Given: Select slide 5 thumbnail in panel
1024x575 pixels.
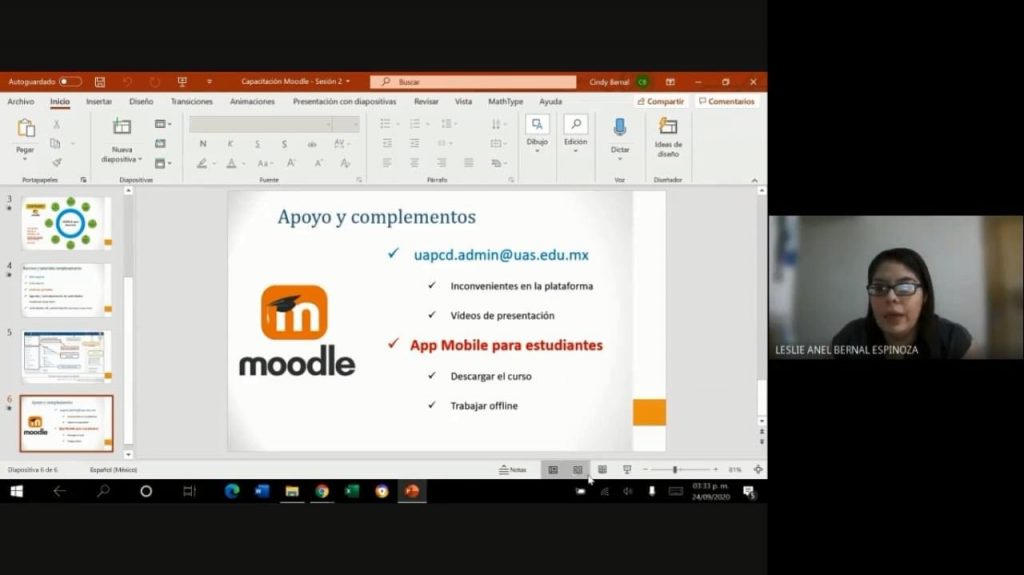Looking at the screenshot, I should pos(66,356).
